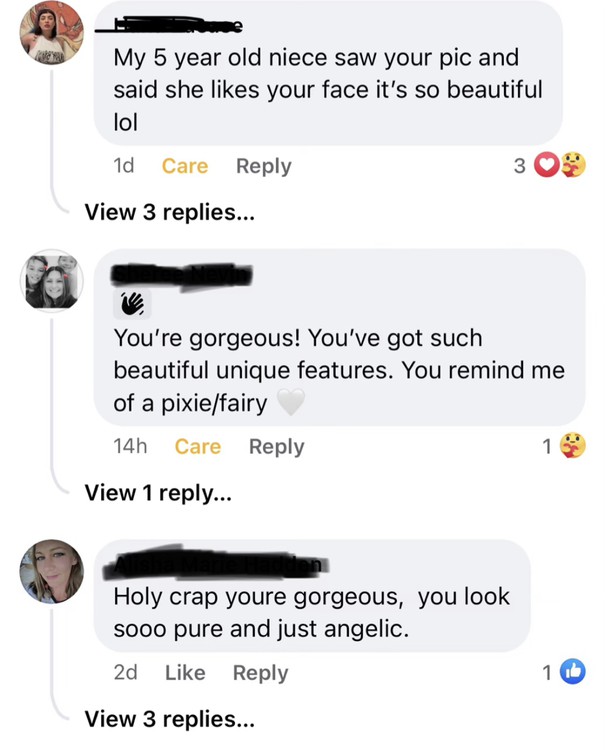This screenshot has width=605, height=750.
Task: Toggle Care reaction on the pixie/fairy comment
Action: tap(198, 447)
